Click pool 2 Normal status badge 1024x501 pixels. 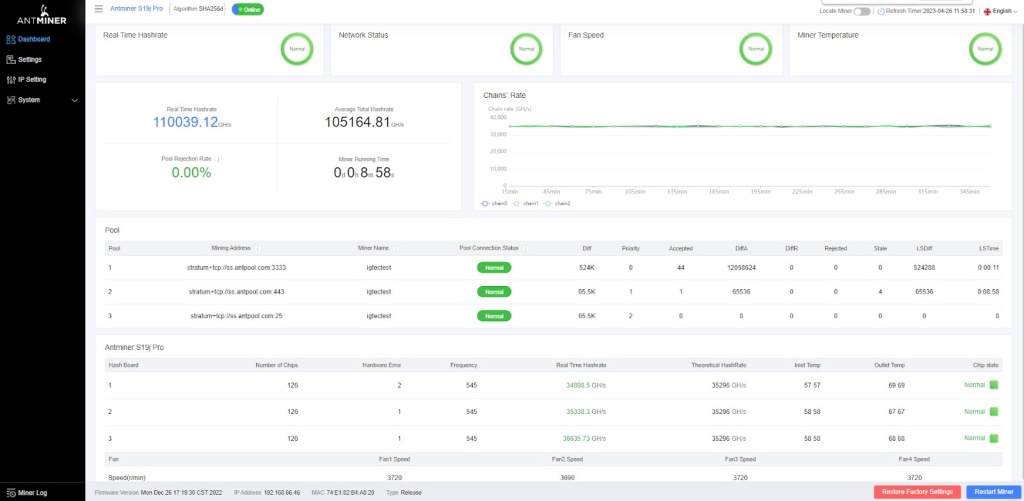pos(494,291)
